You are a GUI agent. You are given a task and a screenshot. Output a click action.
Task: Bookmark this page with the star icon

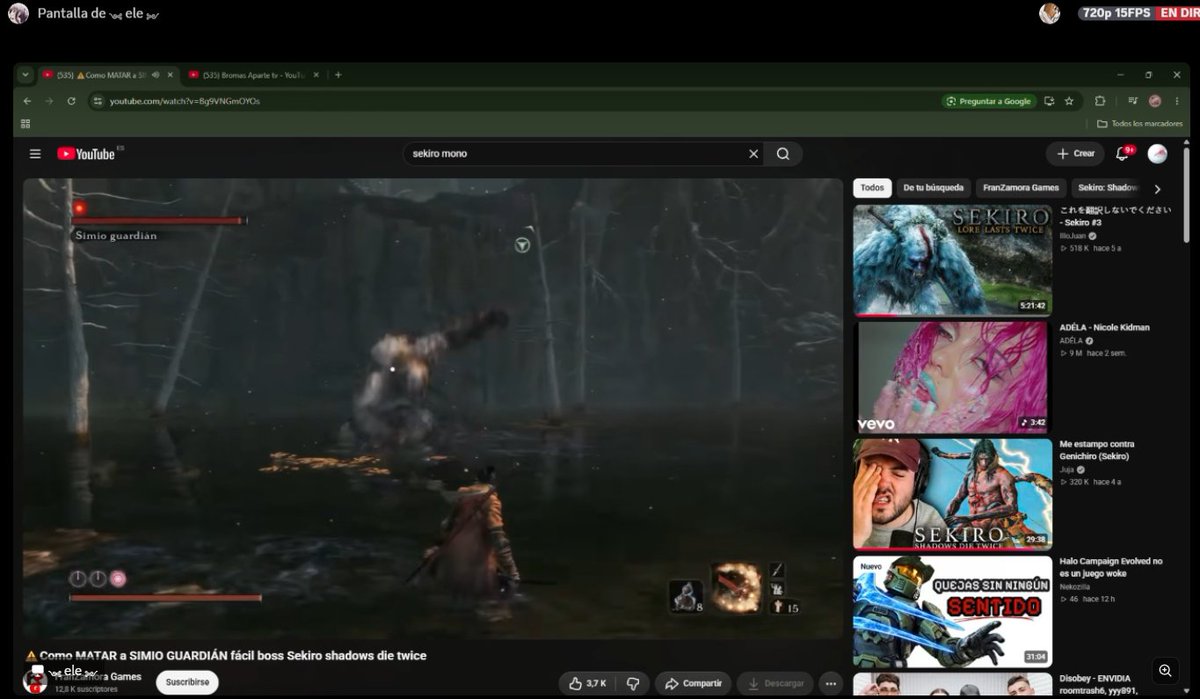1069,101
